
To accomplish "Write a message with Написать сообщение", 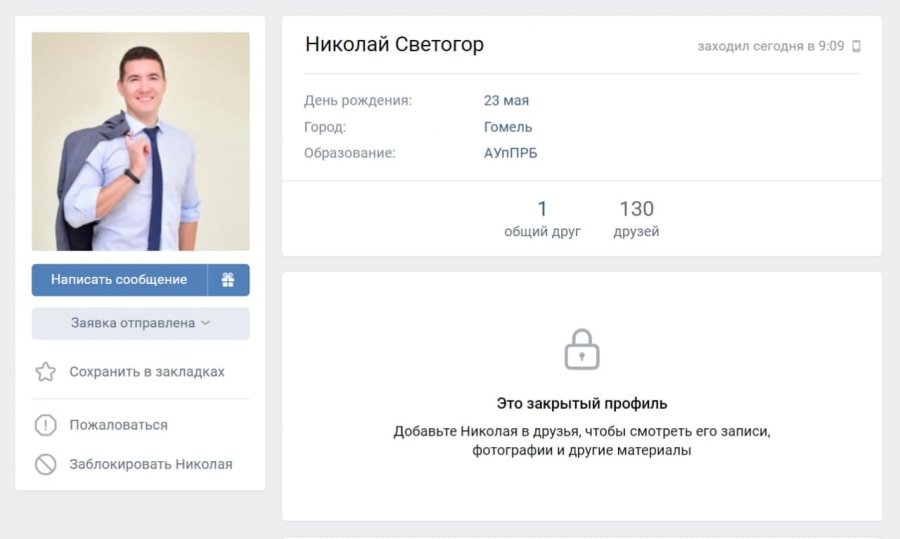I will (x=119, y=280).
